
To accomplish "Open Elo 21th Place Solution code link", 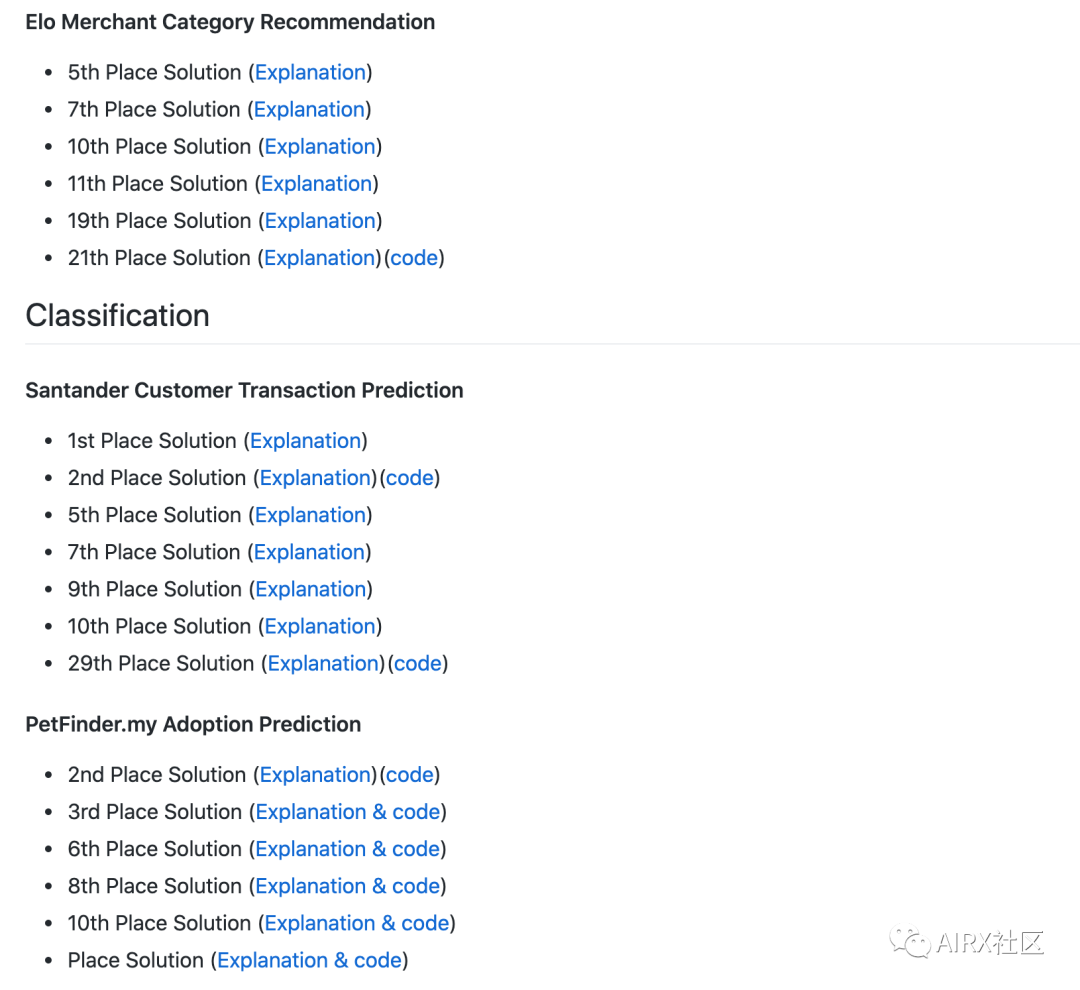I will 415,258.
